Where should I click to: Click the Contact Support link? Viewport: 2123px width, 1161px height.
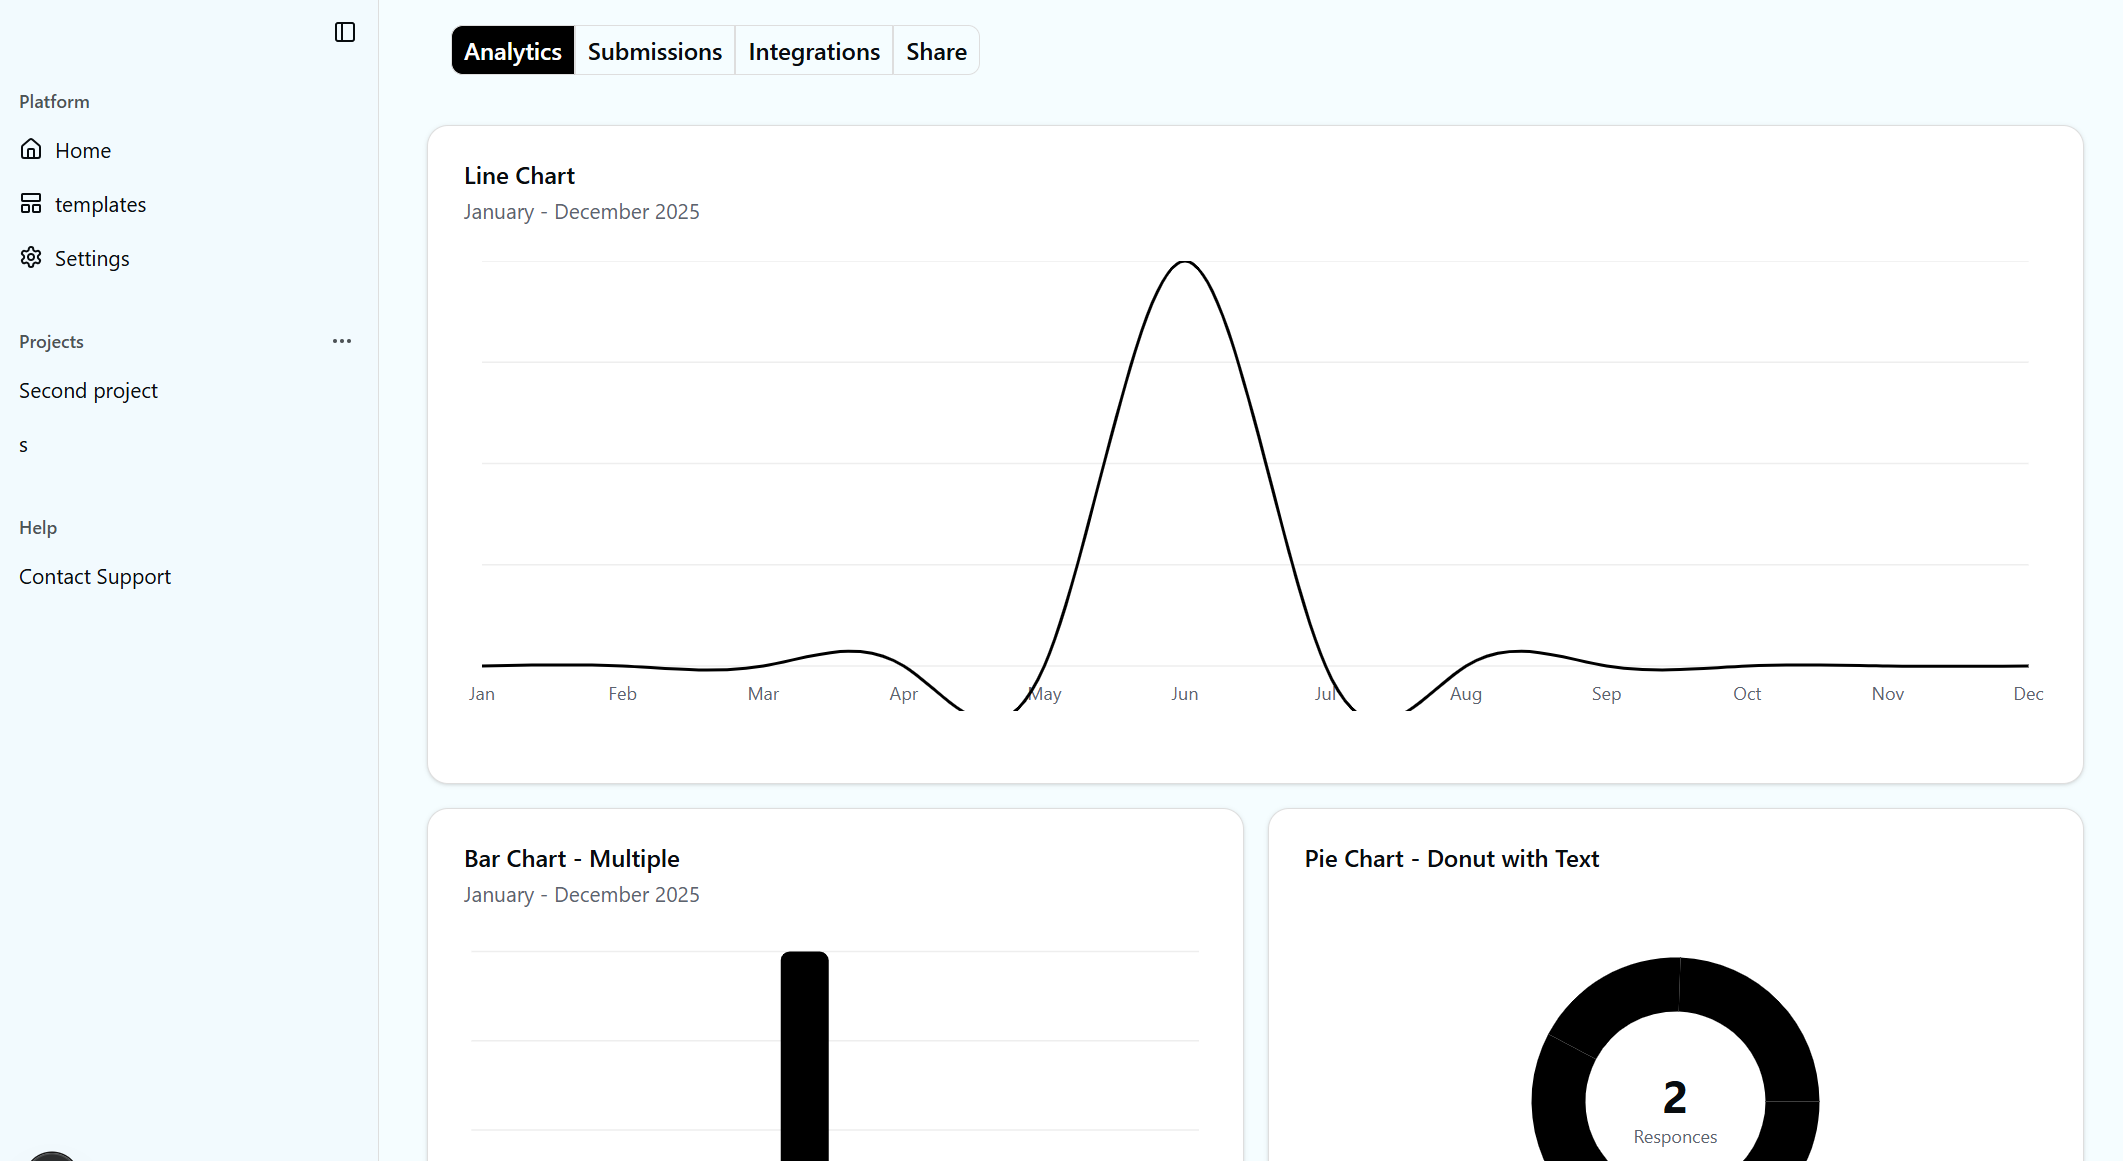coord(95,577)
